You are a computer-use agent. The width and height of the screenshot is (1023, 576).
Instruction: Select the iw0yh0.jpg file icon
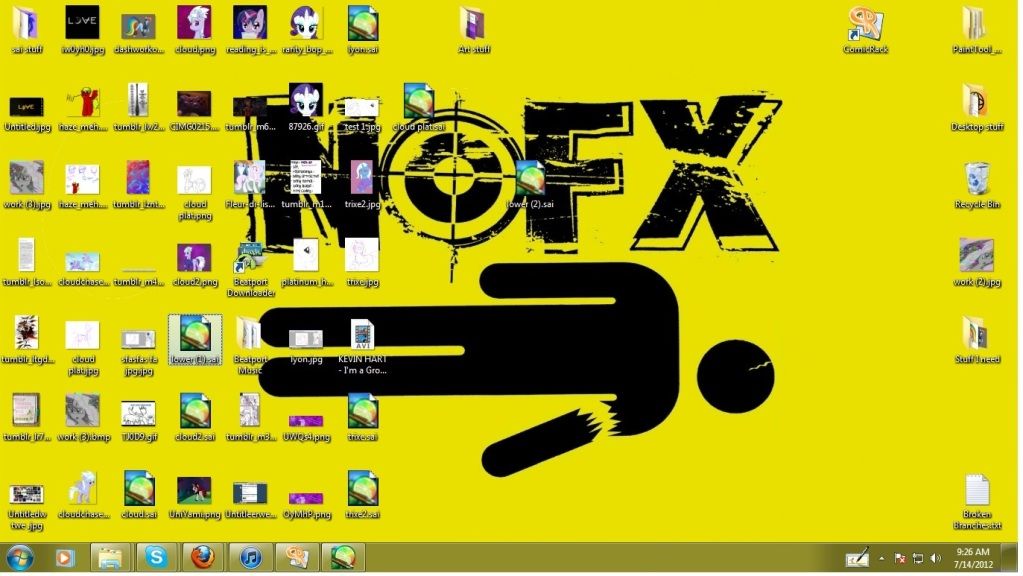pos(82,29)
